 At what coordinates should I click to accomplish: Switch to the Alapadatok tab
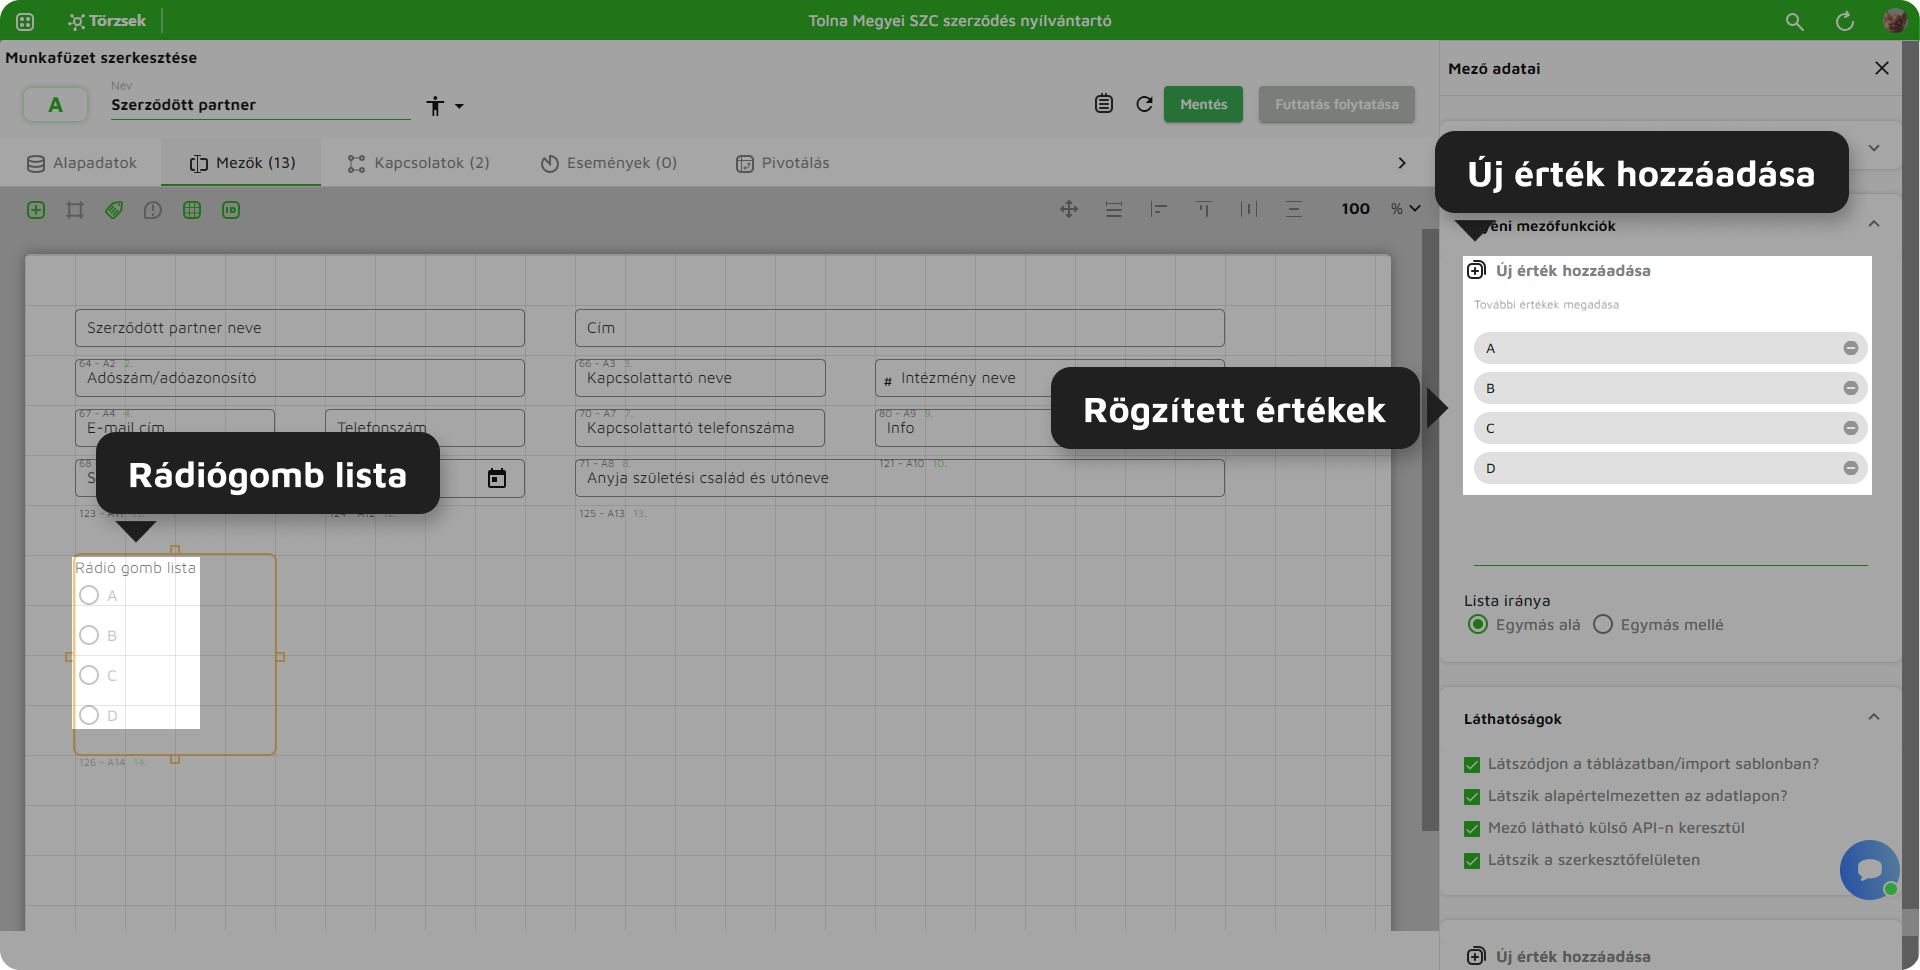tap(82, 163)
